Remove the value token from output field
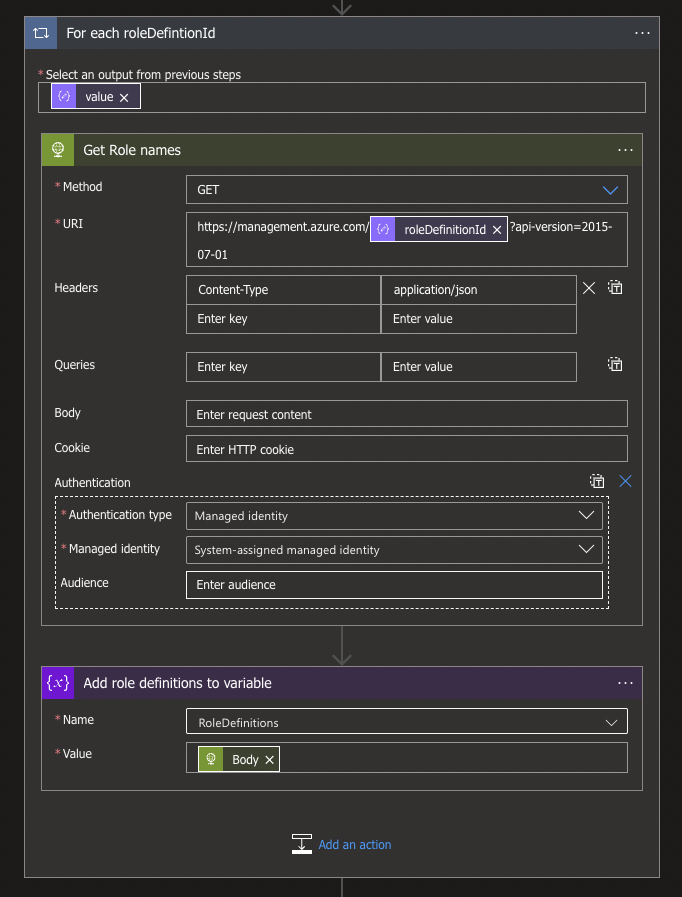Screen dimensions: 682x897 point(124,97)
